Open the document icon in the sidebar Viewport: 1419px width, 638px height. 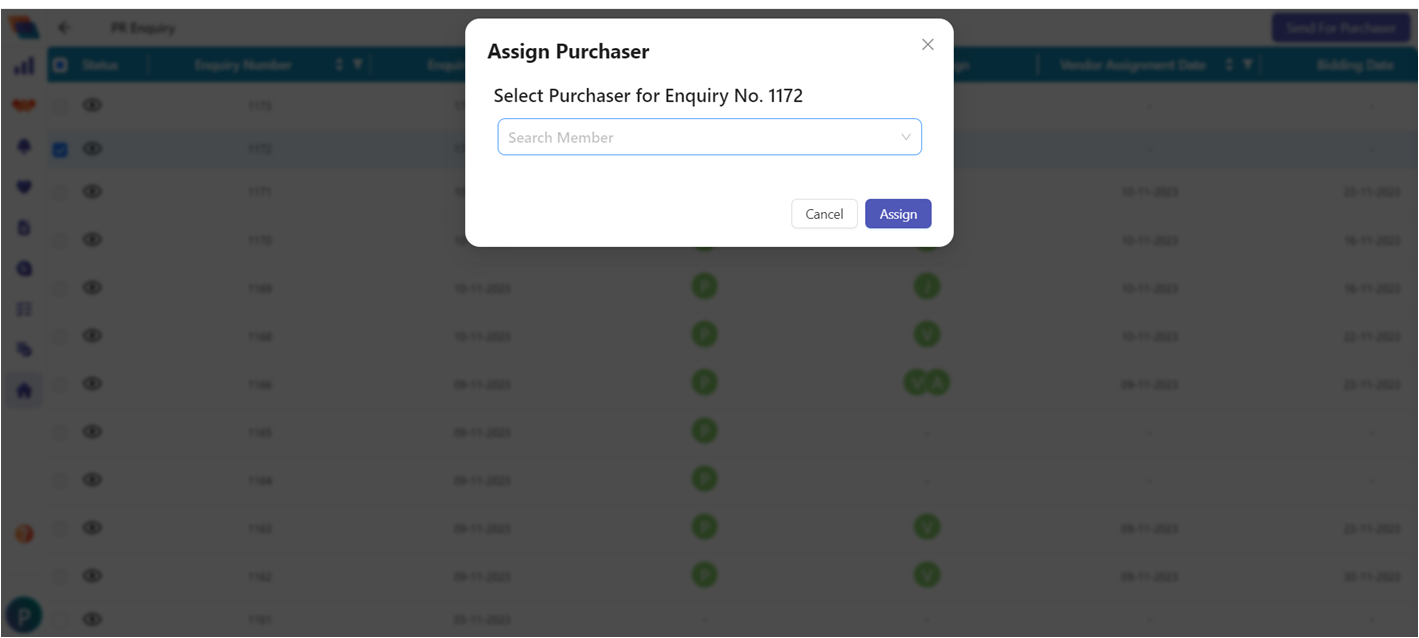[x=24, y=227]
